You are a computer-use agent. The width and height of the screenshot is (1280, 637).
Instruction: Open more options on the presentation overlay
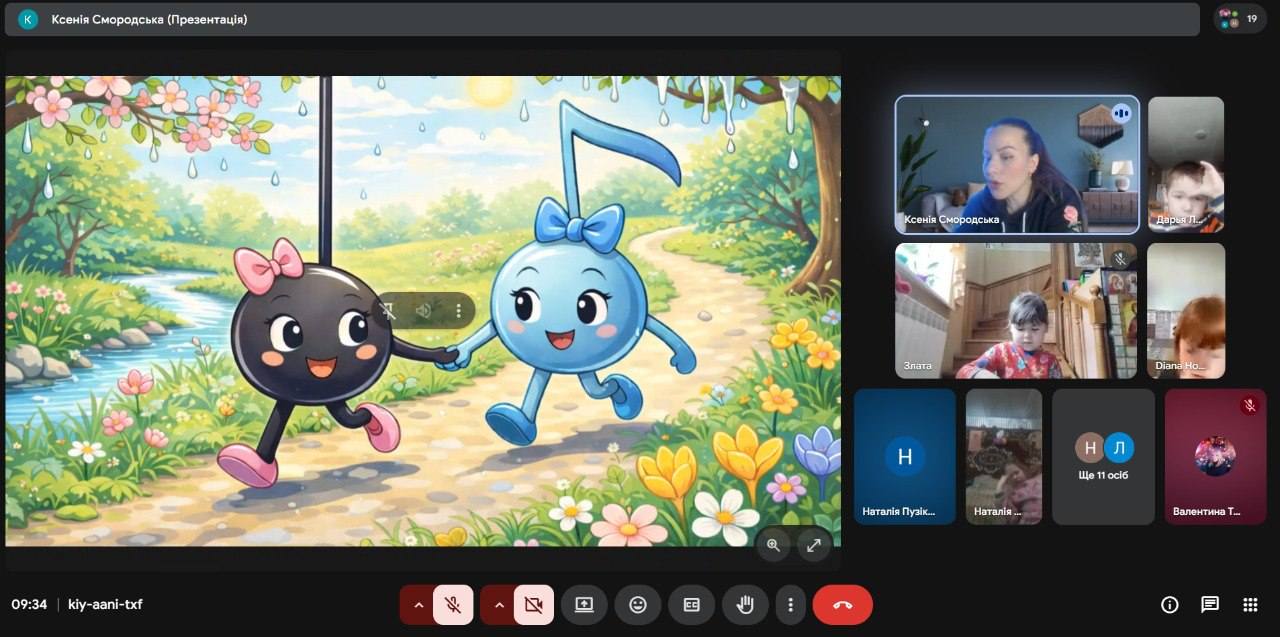coord(458,311)
